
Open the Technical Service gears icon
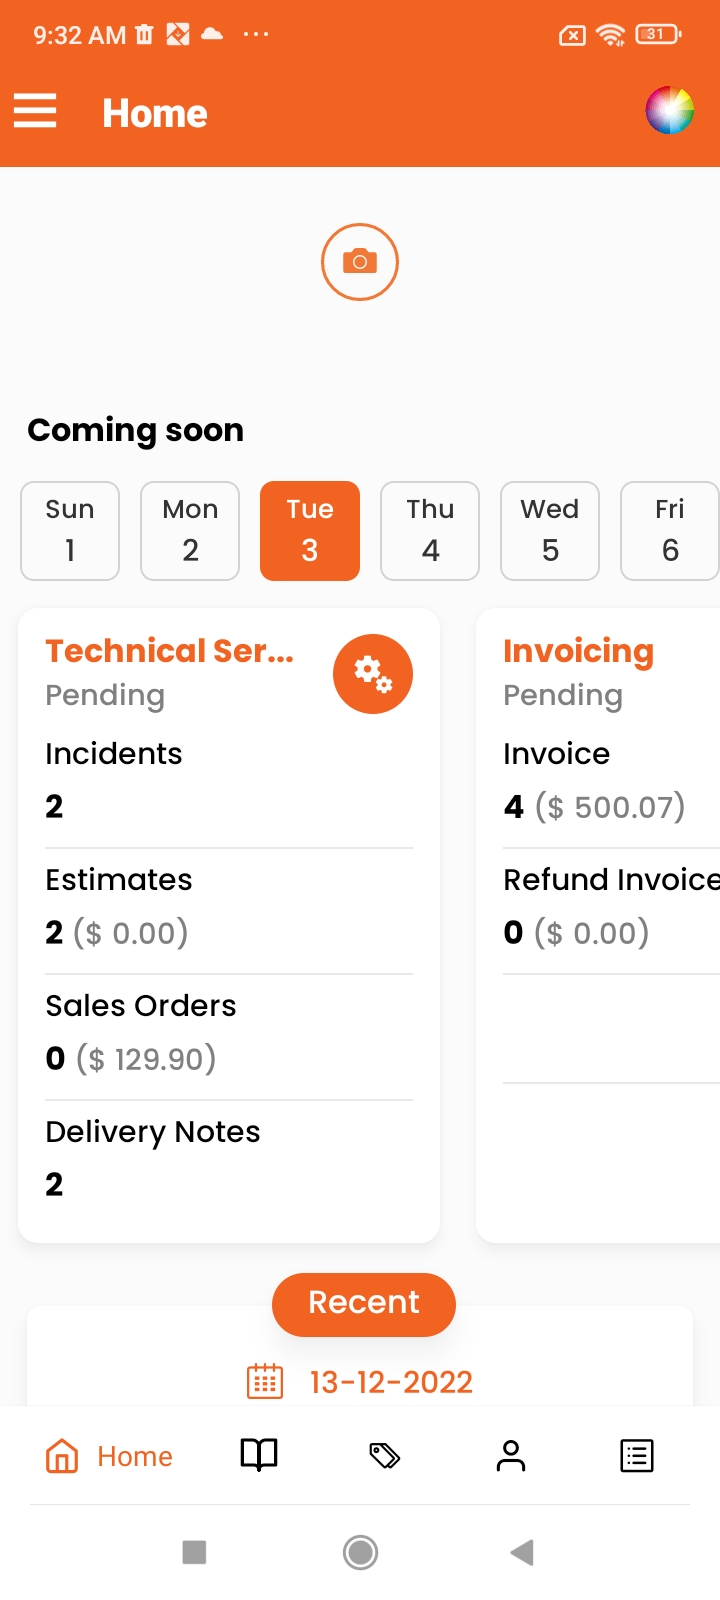[372, 674]
